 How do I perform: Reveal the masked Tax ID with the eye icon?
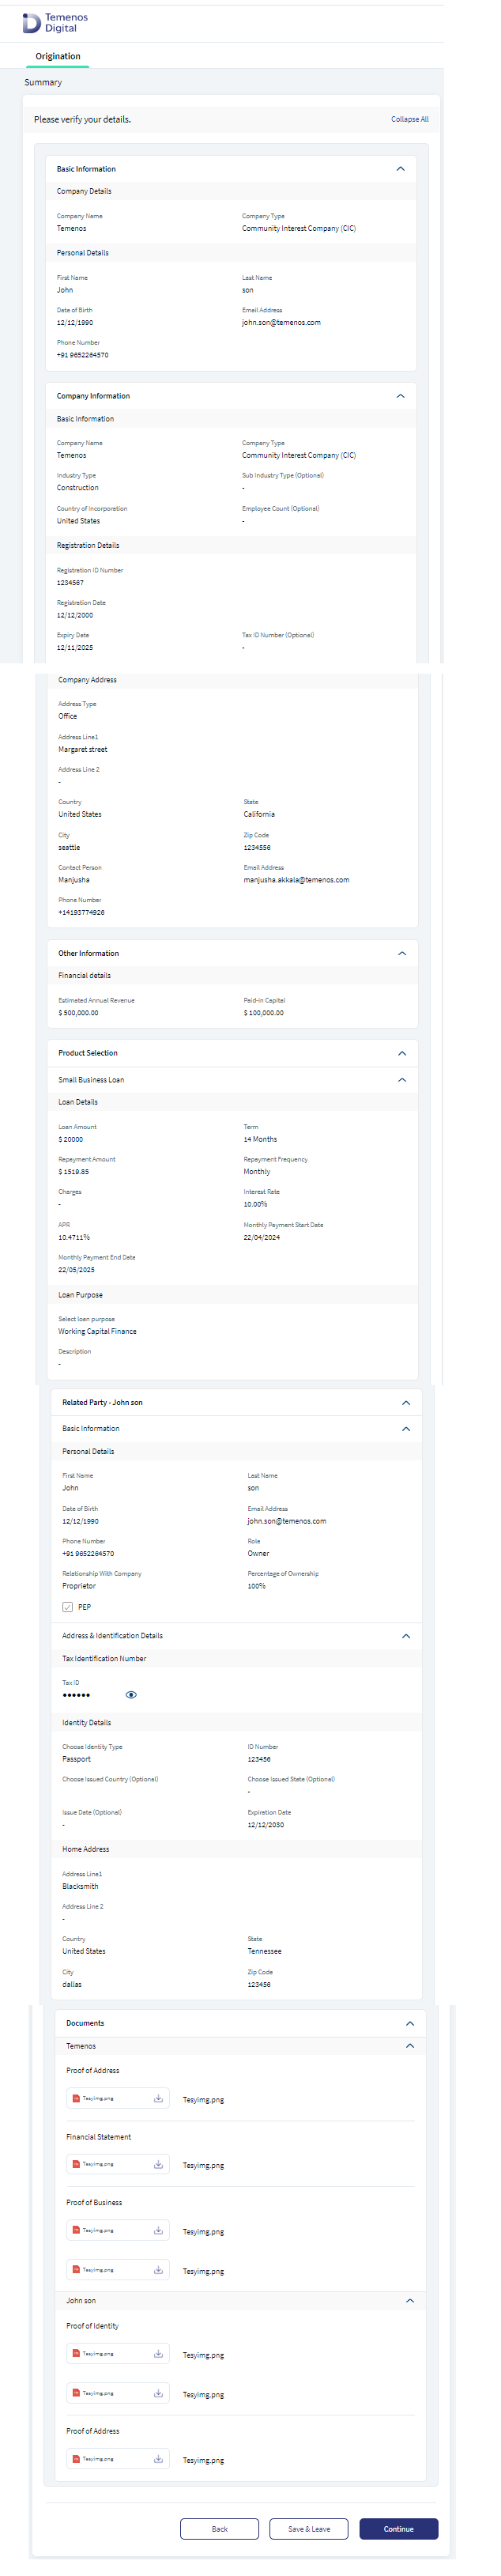pyautogui.click(x=131, y=1695)
